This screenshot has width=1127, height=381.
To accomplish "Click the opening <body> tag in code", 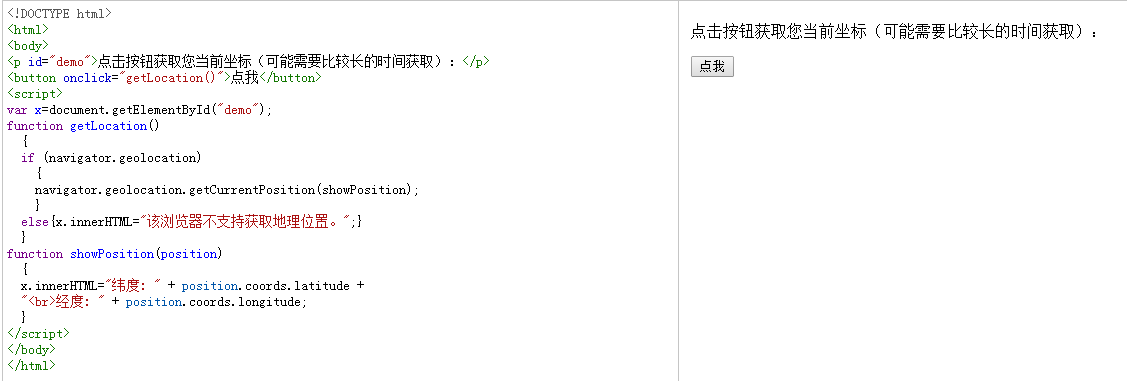I will click(27, 45).
